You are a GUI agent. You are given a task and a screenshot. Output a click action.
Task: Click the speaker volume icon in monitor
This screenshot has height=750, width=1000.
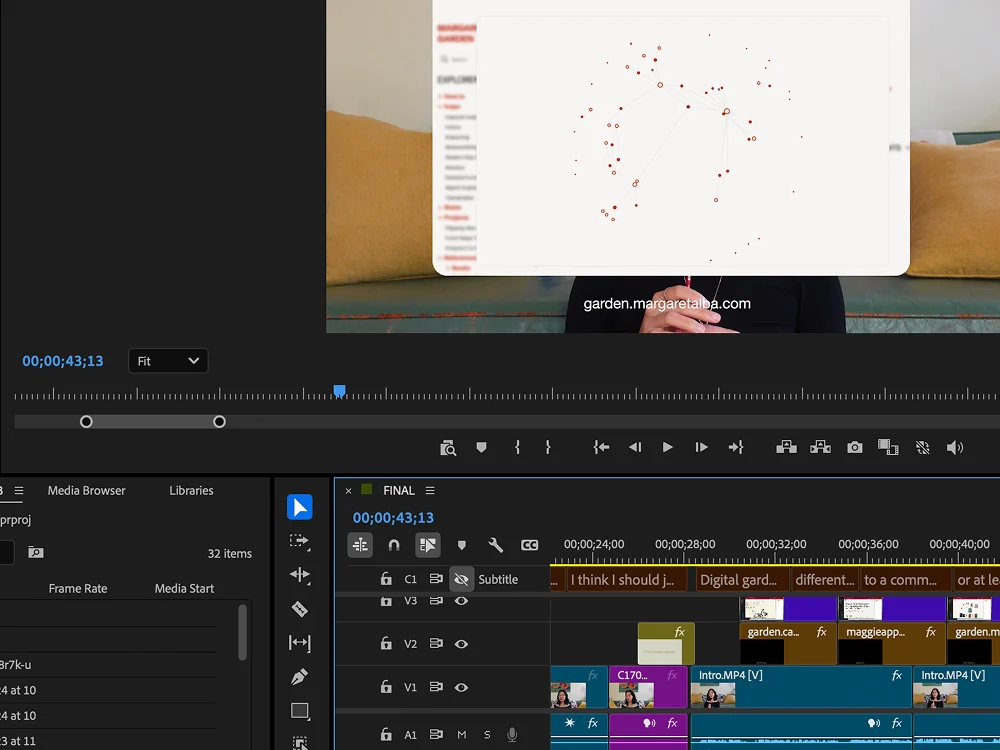(x=955, y=448)
